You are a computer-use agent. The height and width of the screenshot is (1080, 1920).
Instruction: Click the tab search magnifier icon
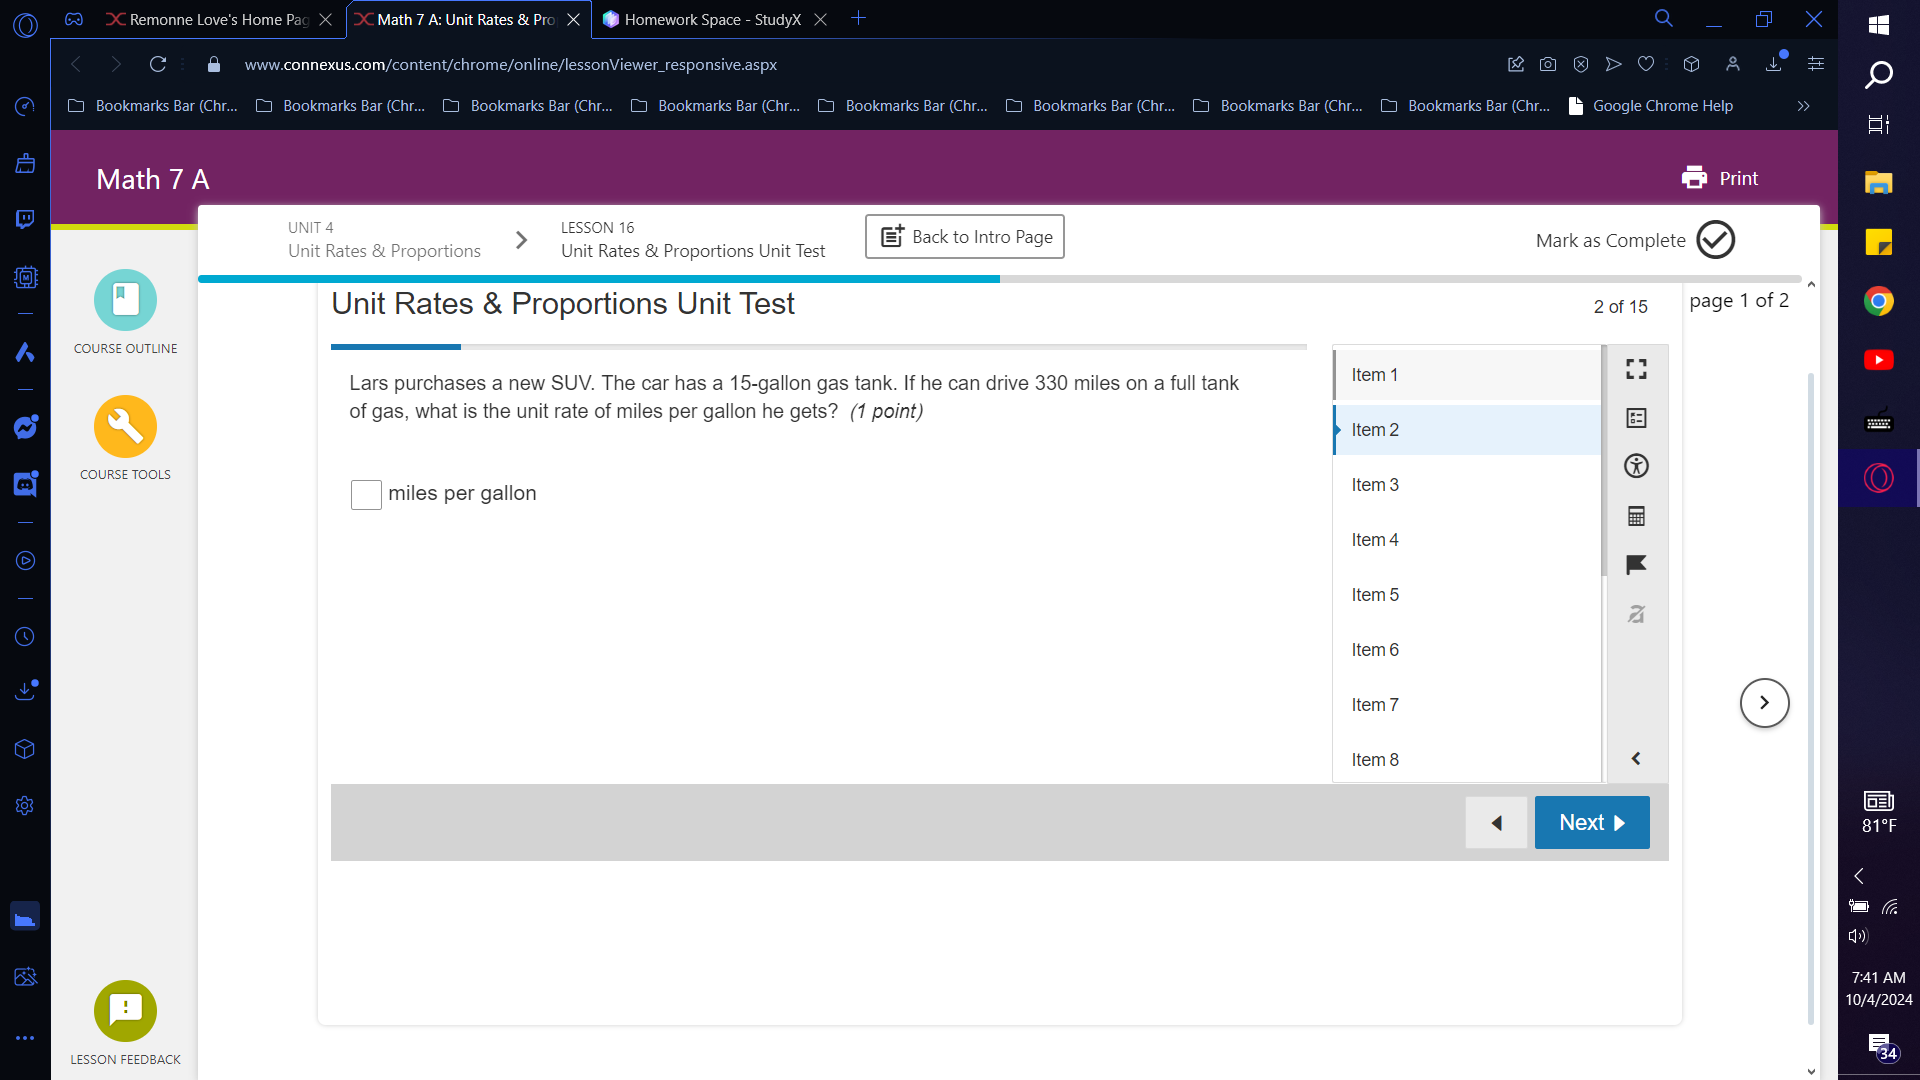coord(1664,18)
